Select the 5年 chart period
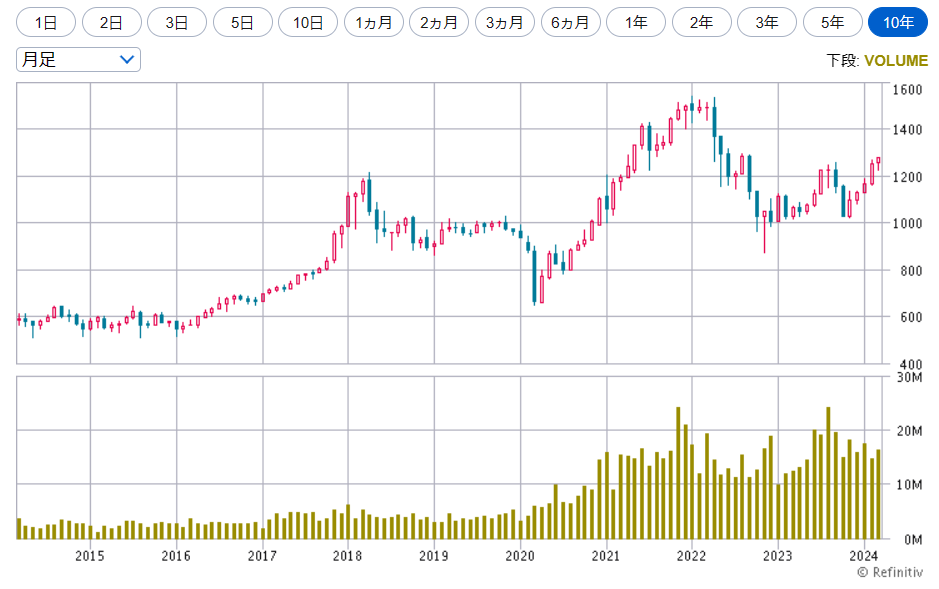The image size is (939, 589). (833, 22)
